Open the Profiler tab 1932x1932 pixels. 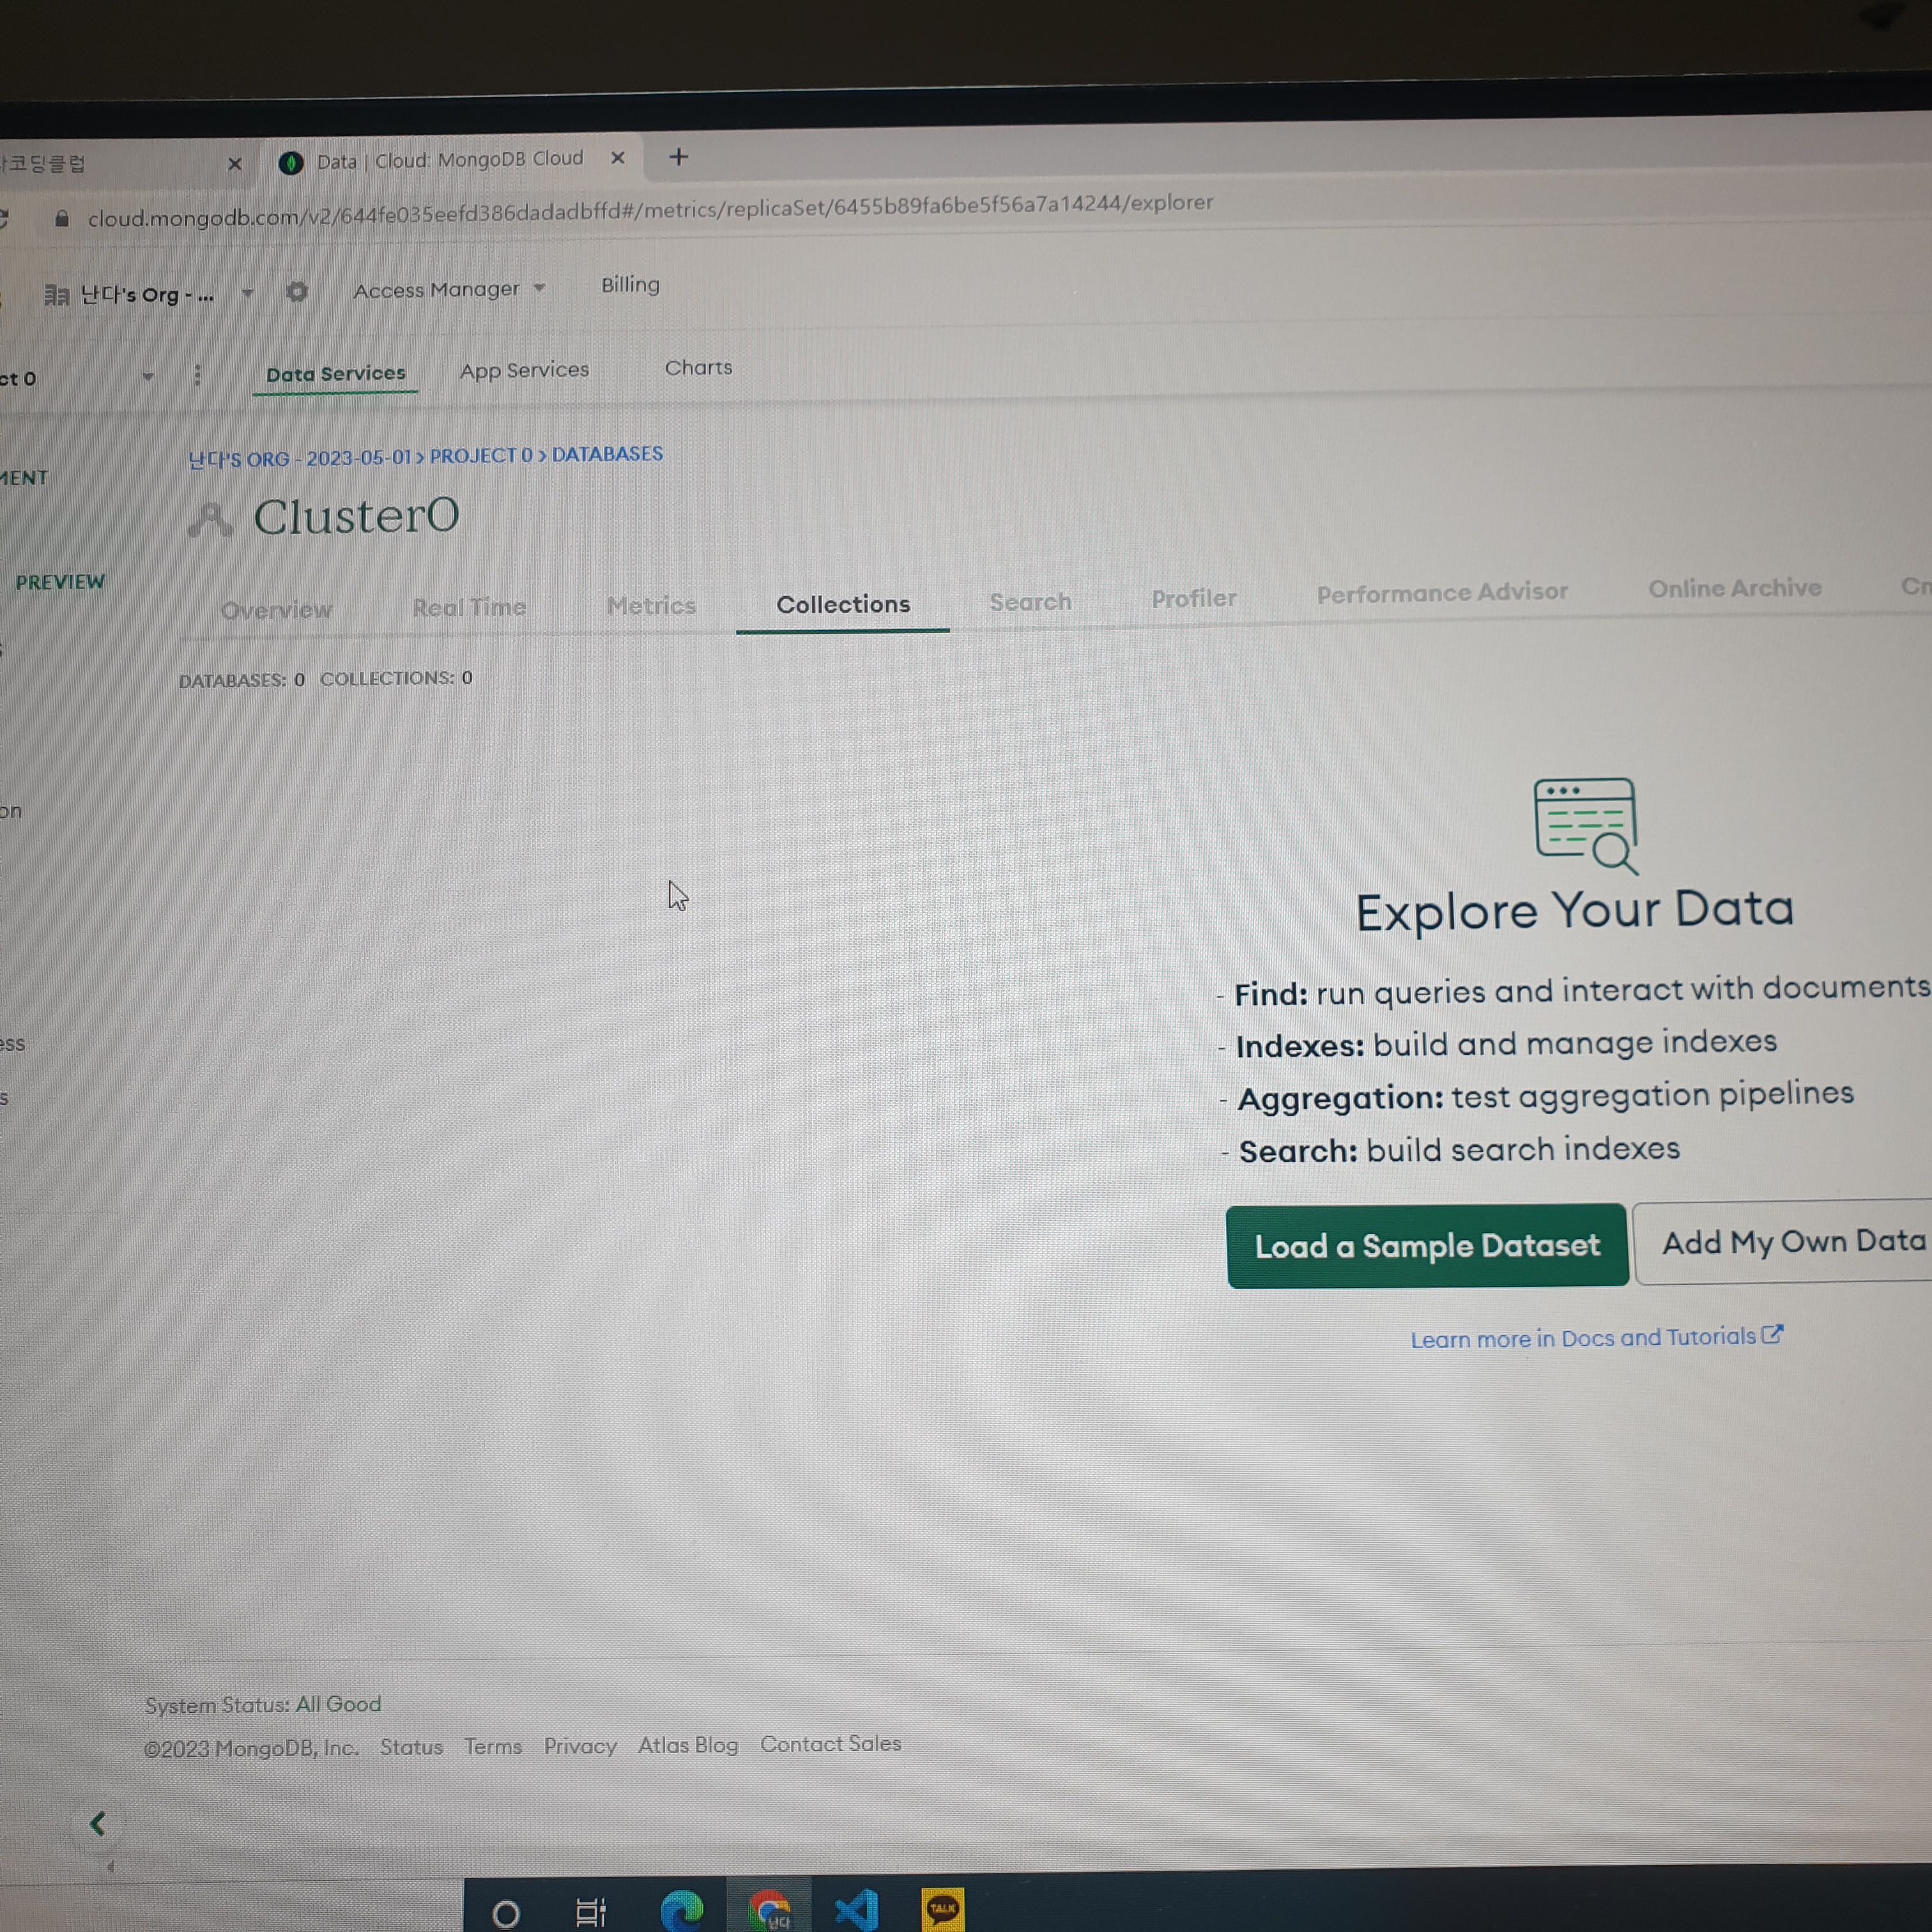click(x=1194, y=598)
